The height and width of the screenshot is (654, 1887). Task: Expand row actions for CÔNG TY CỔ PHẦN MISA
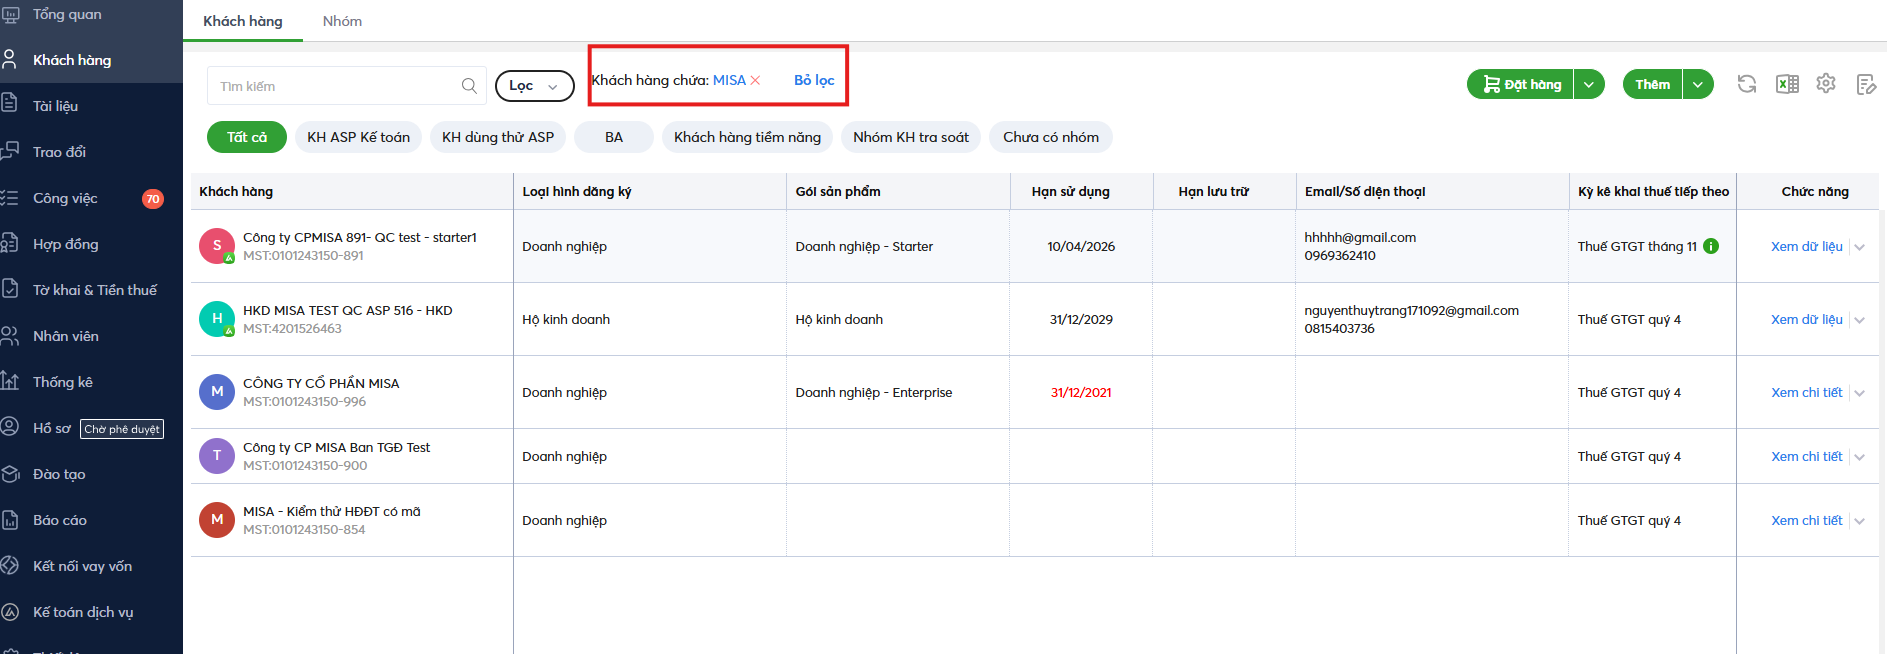pyautogui.click(x=1859, y=393)
